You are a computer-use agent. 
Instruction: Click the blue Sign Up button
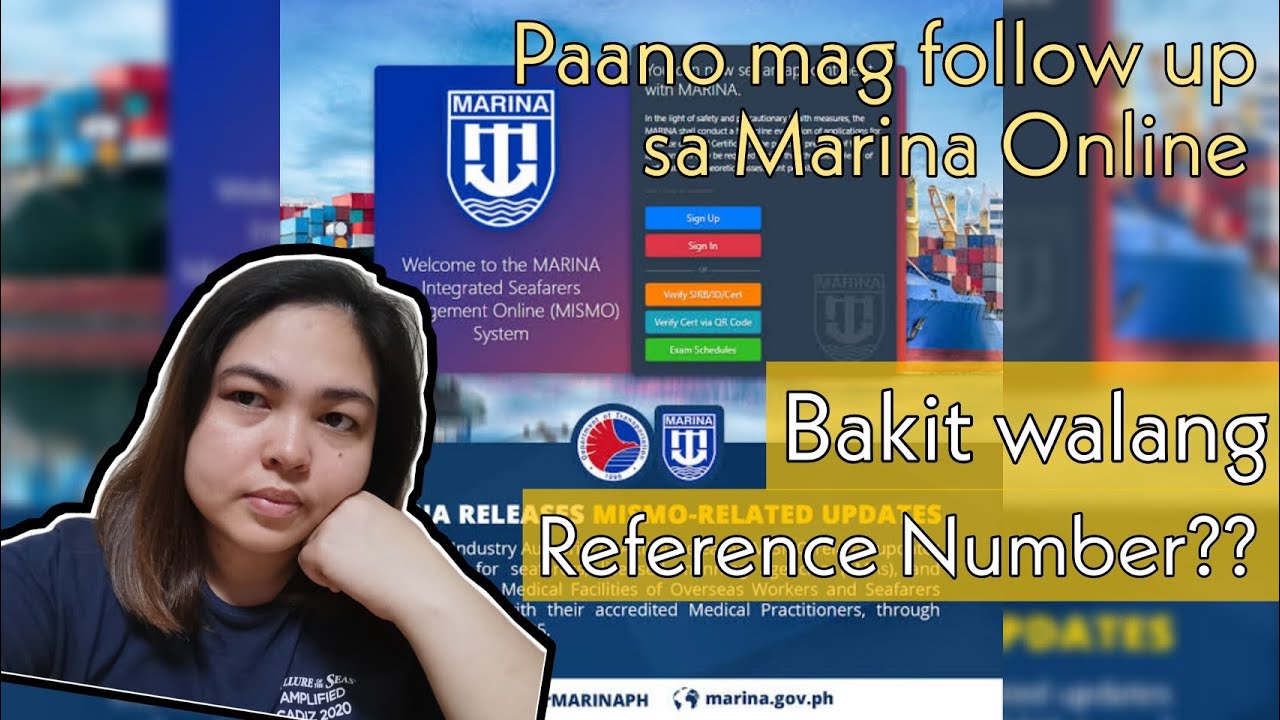tap(703, 218)
